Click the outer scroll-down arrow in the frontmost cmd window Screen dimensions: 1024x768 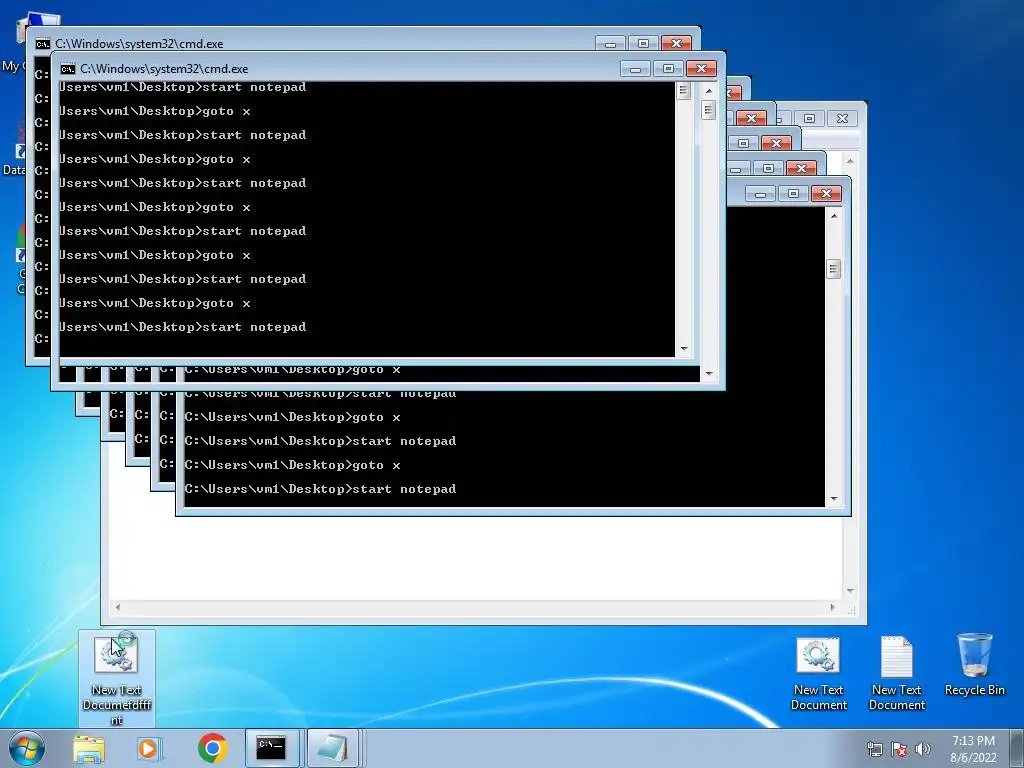709,374
